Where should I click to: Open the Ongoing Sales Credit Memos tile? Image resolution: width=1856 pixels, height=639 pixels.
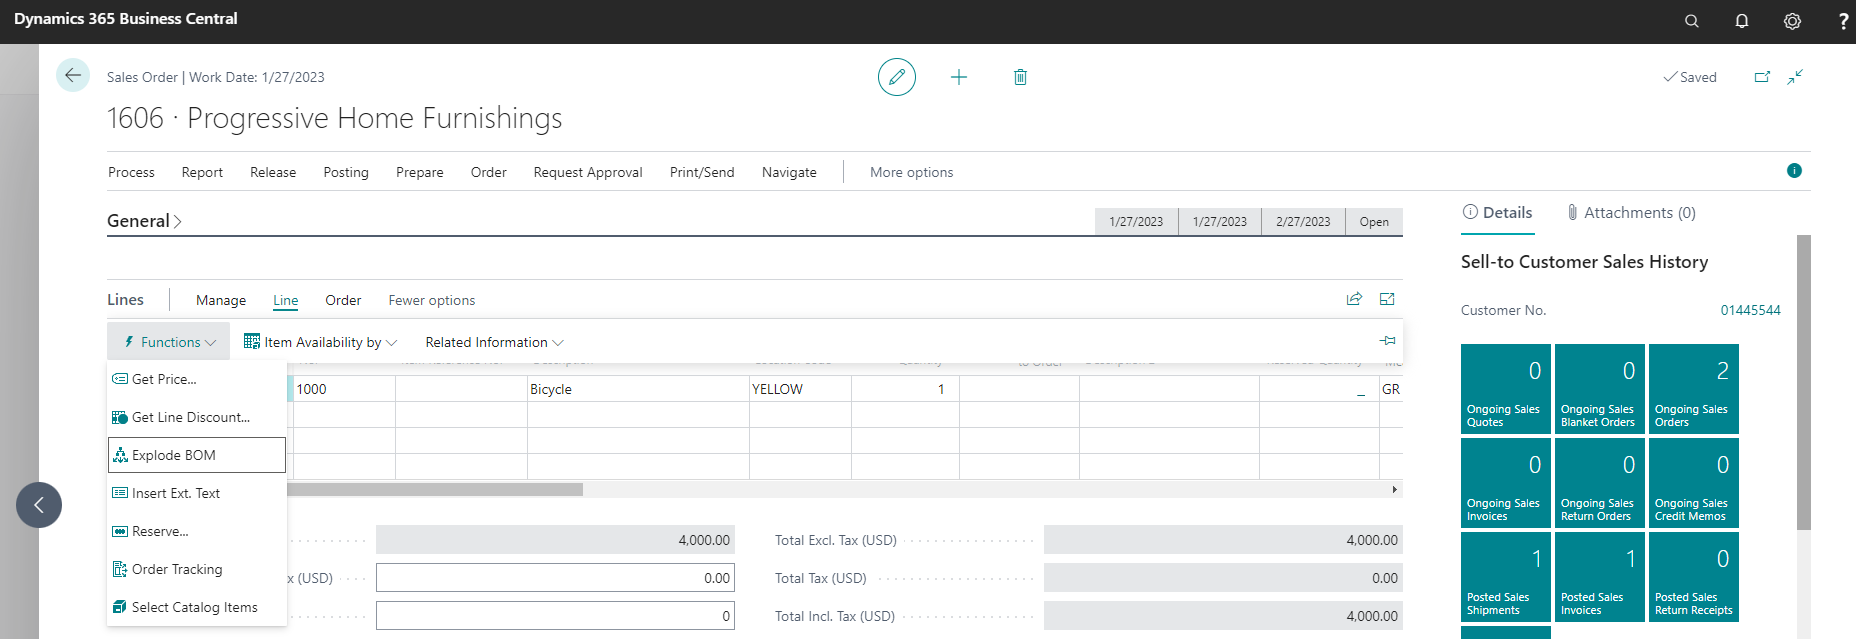[1694, 483]
